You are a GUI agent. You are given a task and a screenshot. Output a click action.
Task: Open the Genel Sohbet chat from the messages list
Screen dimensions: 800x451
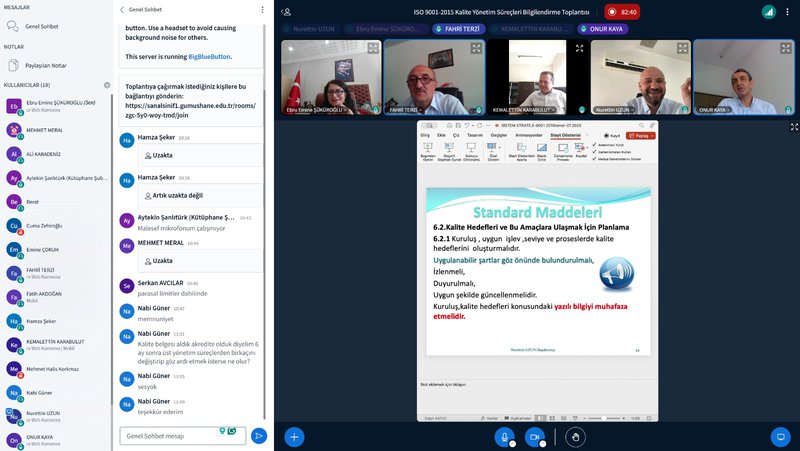pyautogui.click(x=33, y=26)
